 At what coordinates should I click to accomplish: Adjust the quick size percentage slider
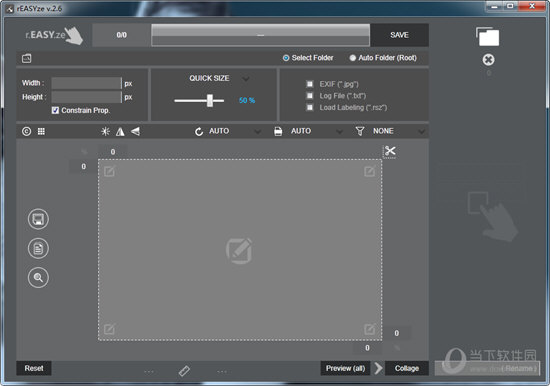(210, 100)
